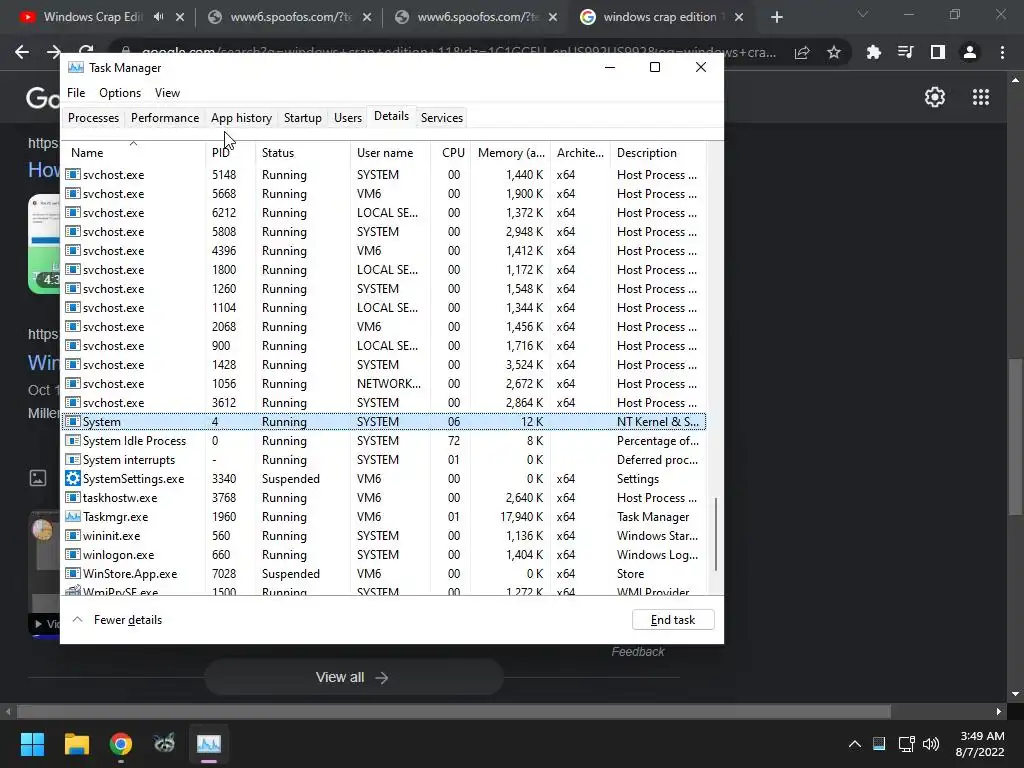Viewport: 1024px width, 768px height.
Task: Switch to the Startup tab
Action: click(x=302, y=118)
